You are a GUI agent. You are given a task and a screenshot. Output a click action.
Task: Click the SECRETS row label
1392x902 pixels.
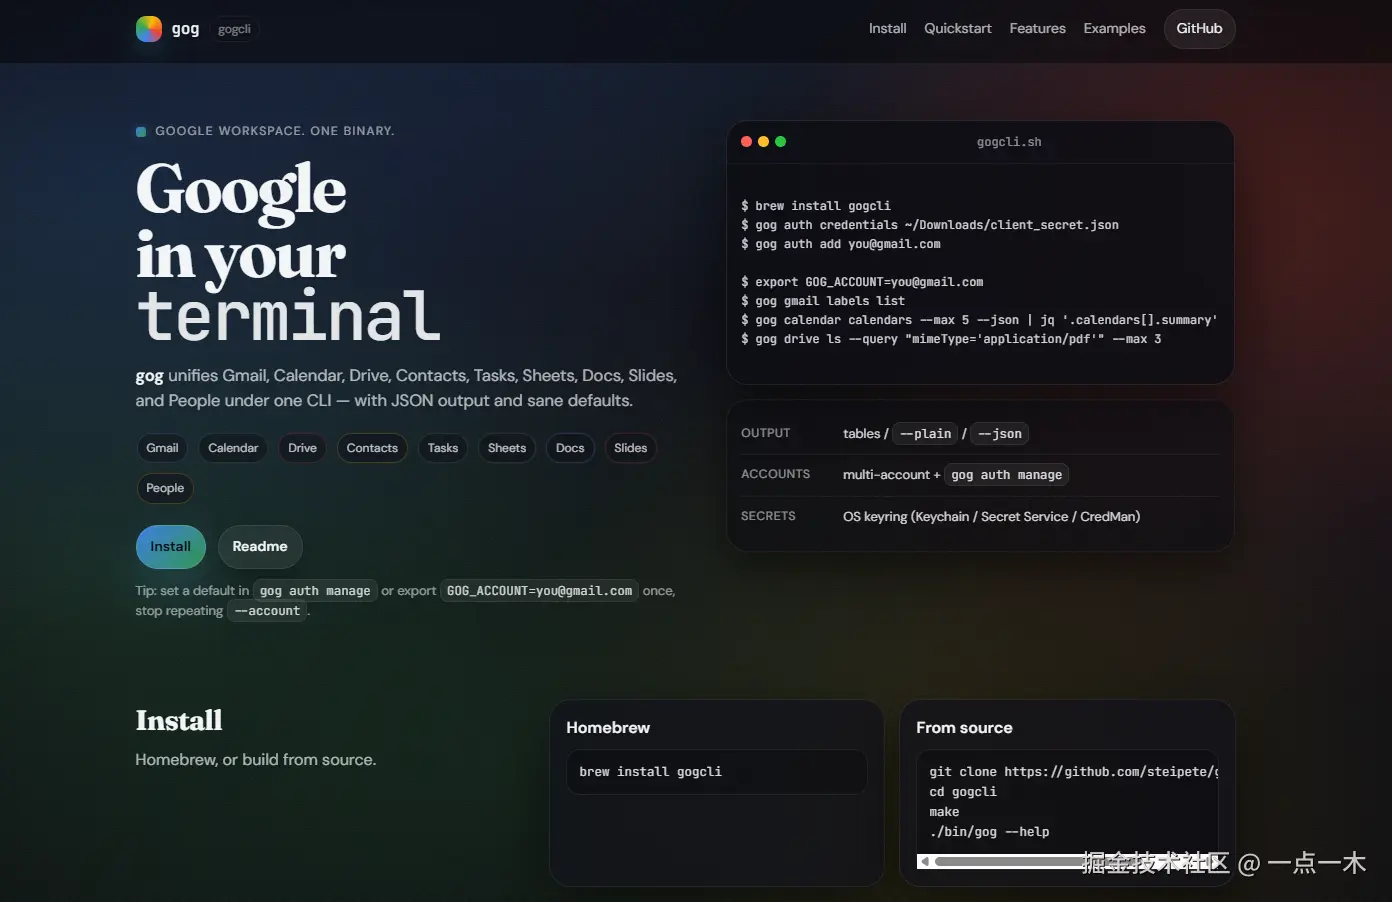(x=768, y=516)
